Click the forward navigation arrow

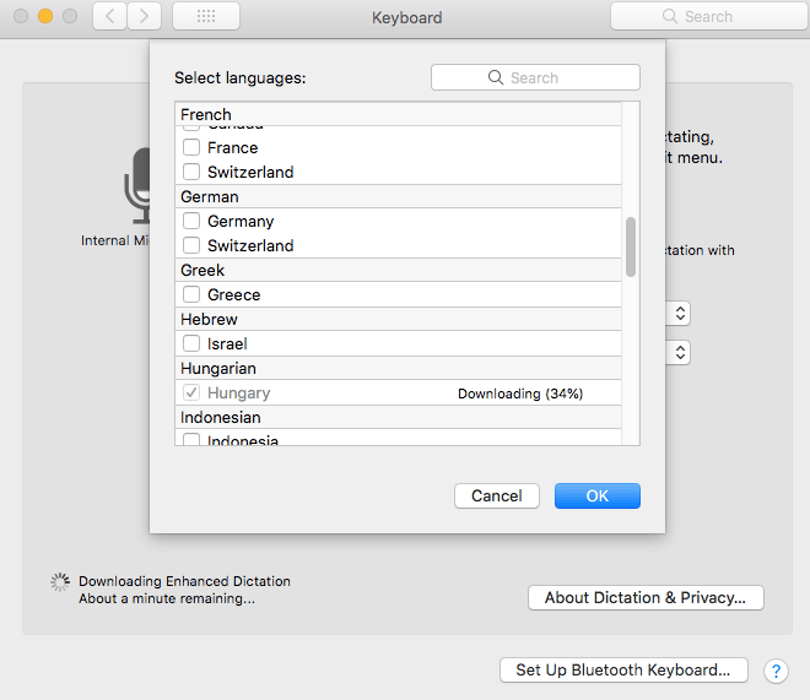tap(144, 17)
